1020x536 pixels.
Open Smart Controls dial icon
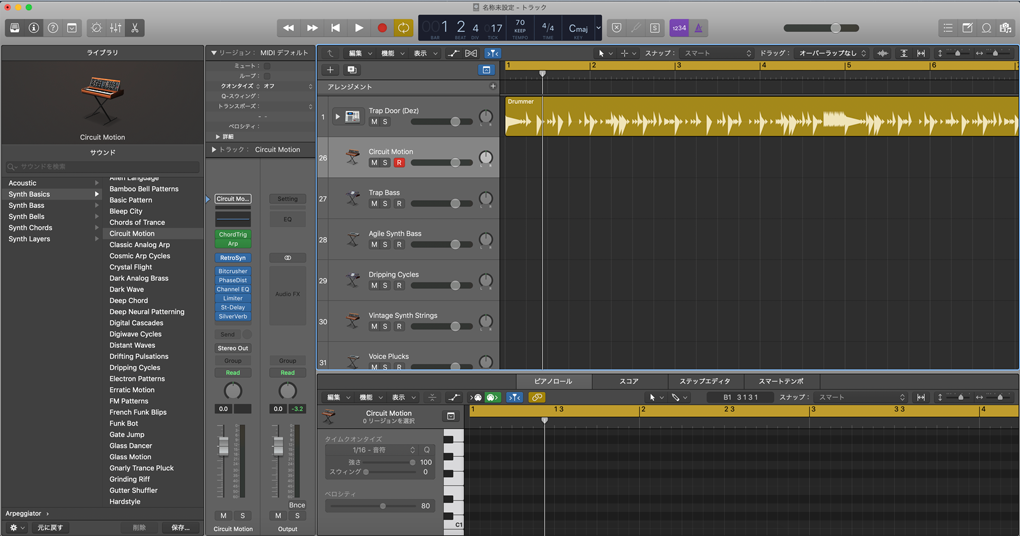click(x=96, y=28)
